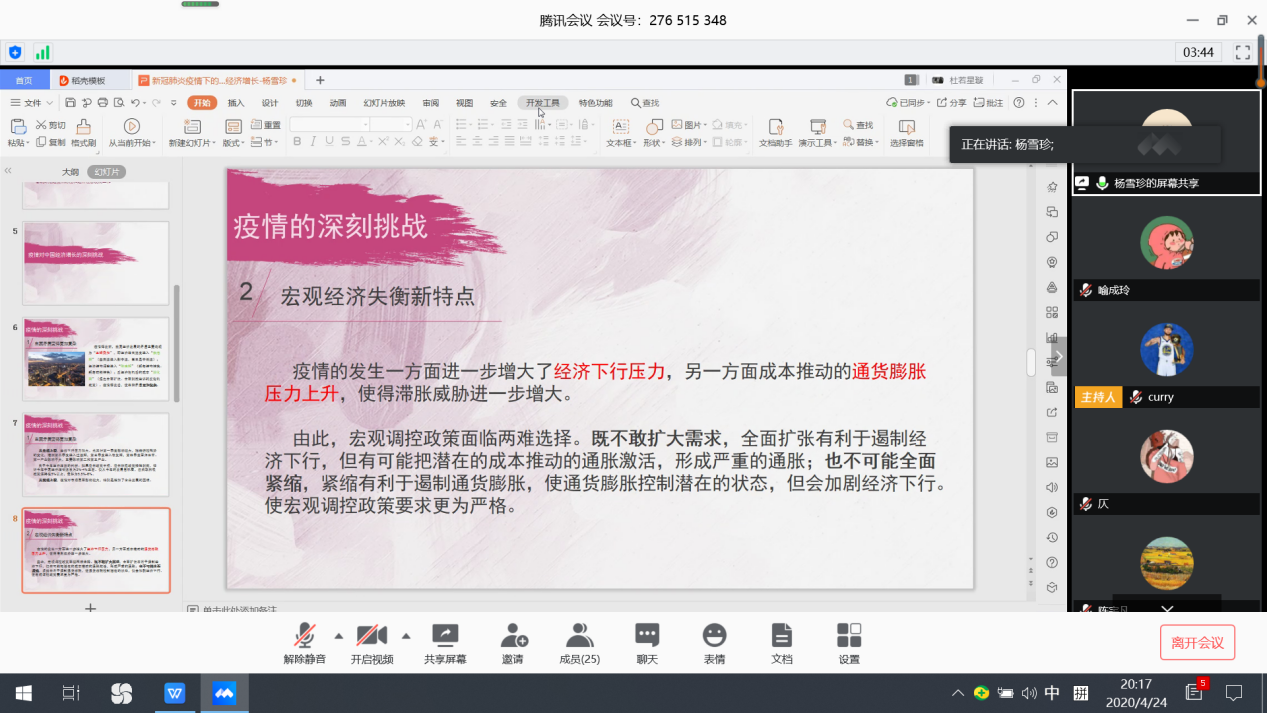Open the Emoji (表情) reactions icon

[x=714, y=635]
